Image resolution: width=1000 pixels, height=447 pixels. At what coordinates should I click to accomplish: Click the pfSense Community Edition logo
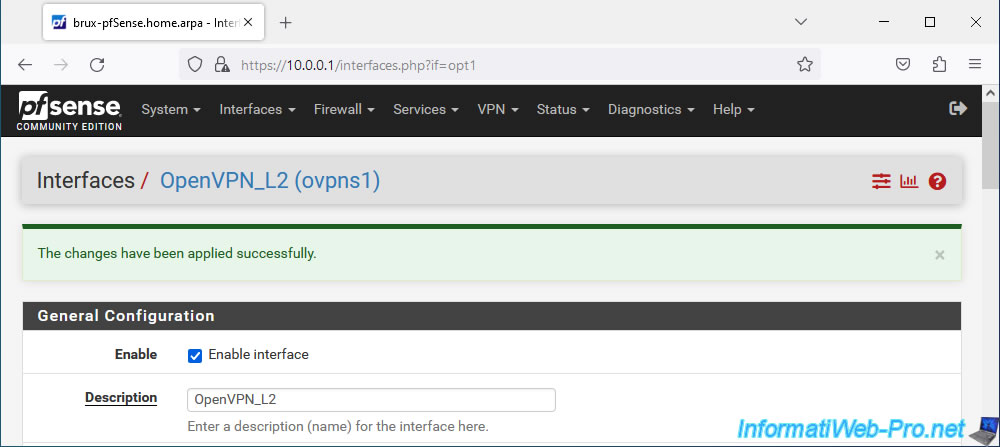tap(70, 111)
